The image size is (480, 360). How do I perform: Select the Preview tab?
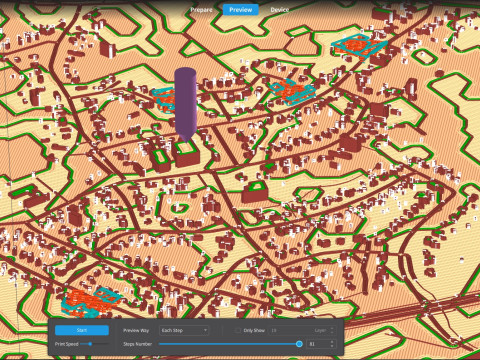point(240,10)
